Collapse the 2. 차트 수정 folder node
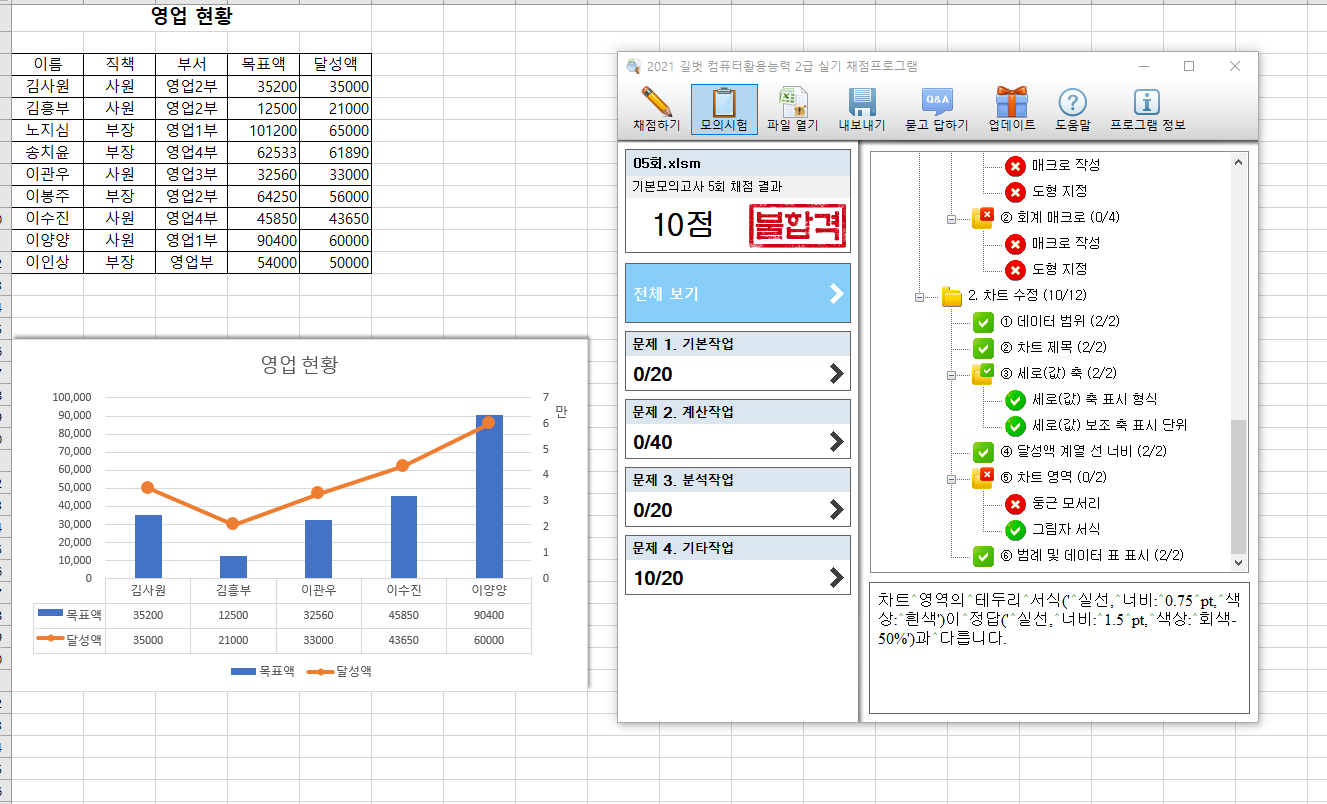The height and width of the screenshot is (804, 1327). pos(919,296)
